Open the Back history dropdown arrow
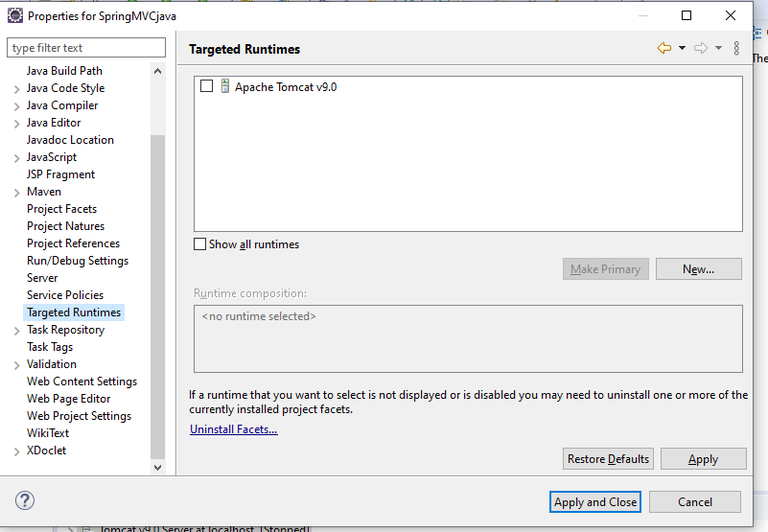This screenshot has height=532, width=768. (682, 48)
